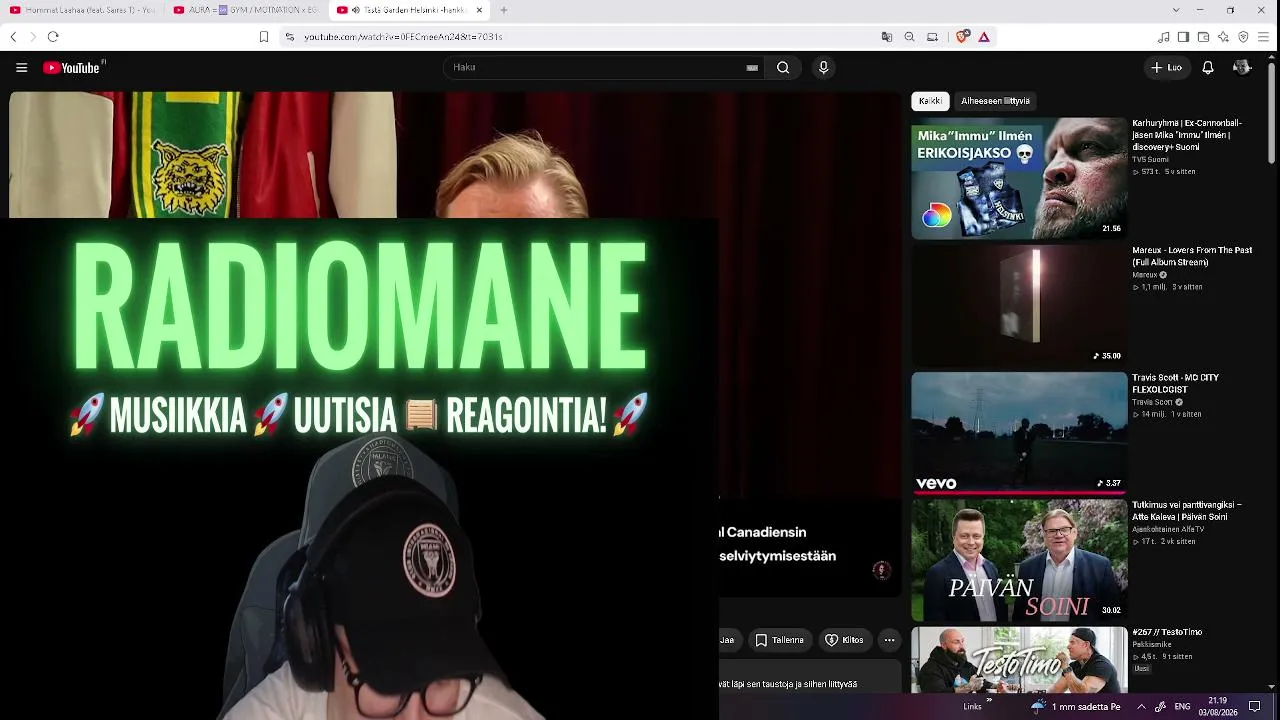Open the #267 // TestoTimo video title
Screen dimensions: 1280x720
point(1167,632)
